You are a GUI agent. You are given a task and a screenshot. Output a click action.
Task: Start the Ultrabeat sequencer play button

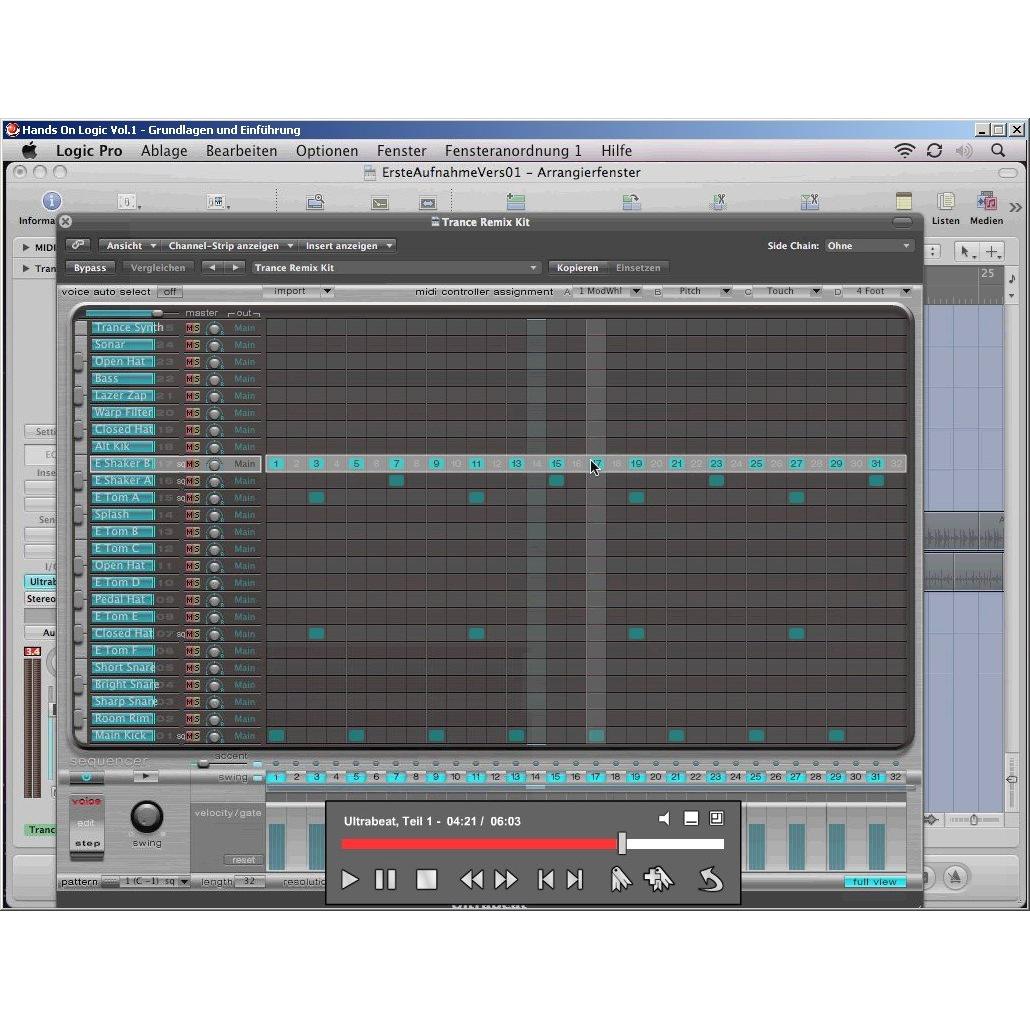(145, 776)
